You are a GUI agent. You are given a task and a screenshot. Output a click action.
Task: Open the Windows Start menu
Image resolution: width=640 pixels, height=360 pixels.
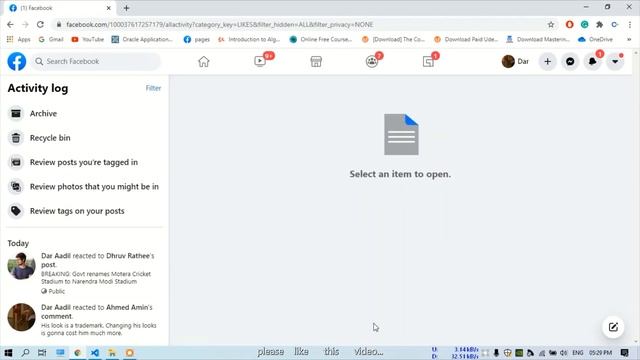point(8,353)
